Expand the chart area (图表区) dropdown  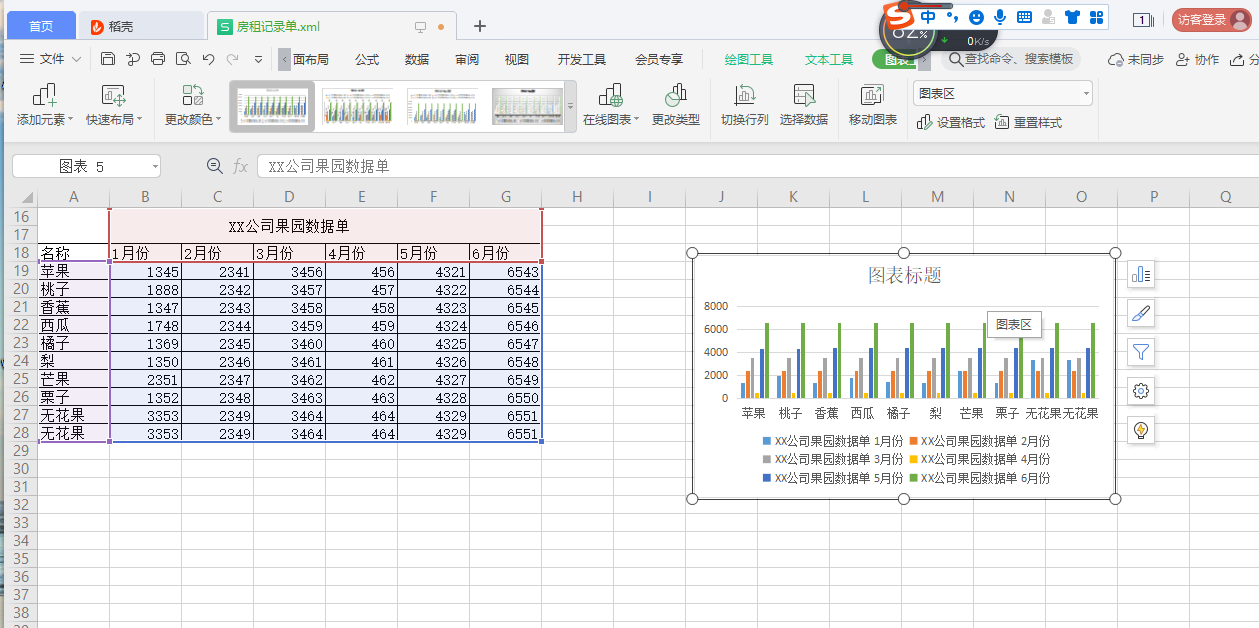(1086, 94)
